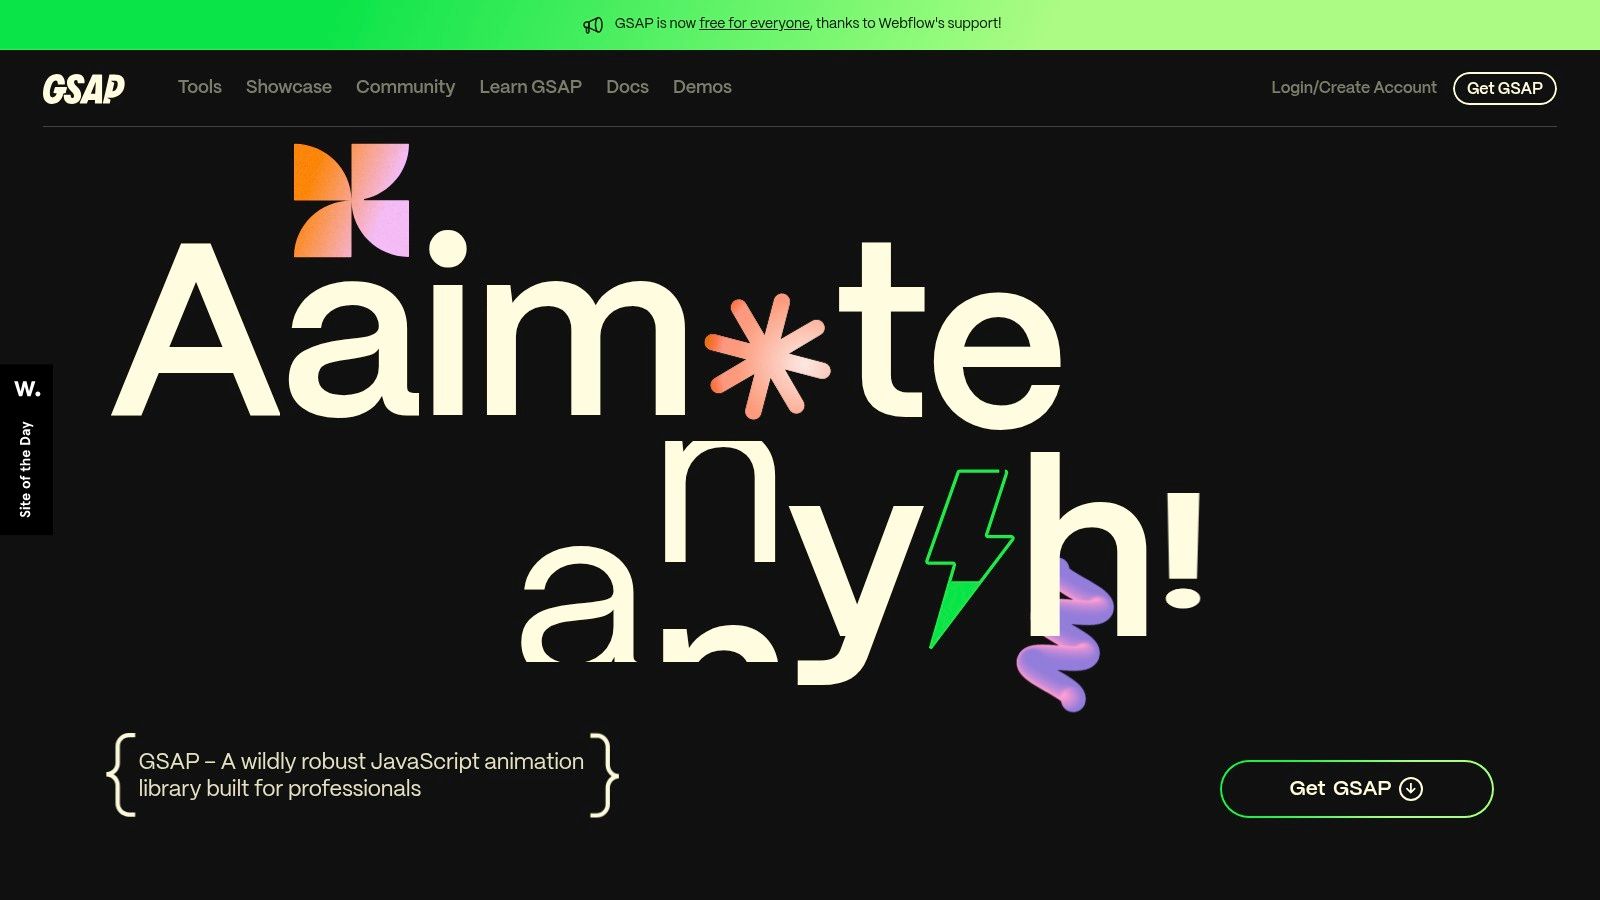The image size is (1600, 900).
Task: Open the Tools menu
Action: coord(200,87)
